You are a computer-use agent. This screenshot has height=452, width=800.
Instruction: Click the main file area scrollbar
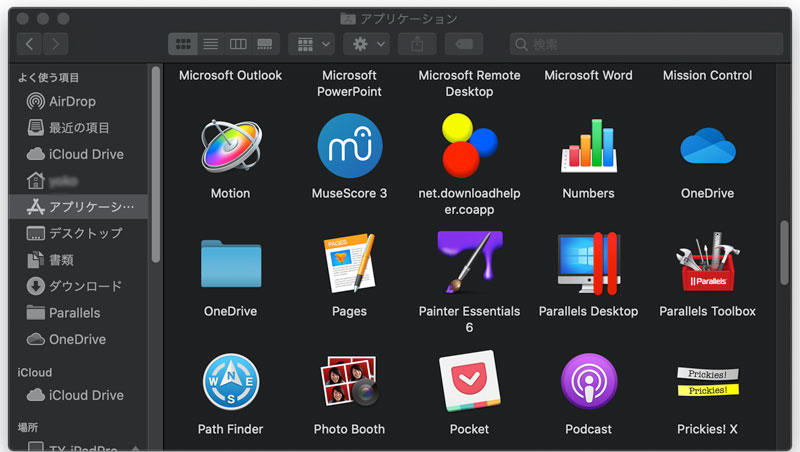(x=784, y=253)
